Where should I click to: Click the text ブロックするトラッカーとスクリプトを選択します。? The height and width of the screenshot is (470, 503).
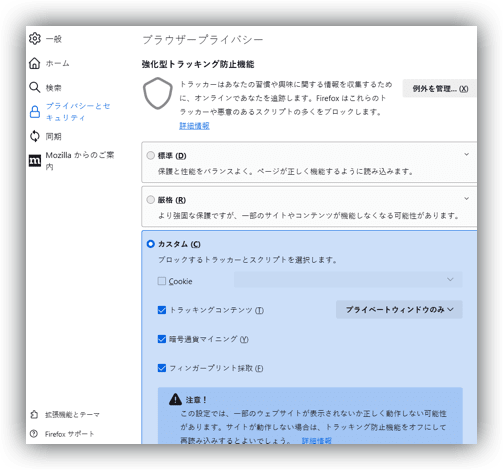click(247, 260)
